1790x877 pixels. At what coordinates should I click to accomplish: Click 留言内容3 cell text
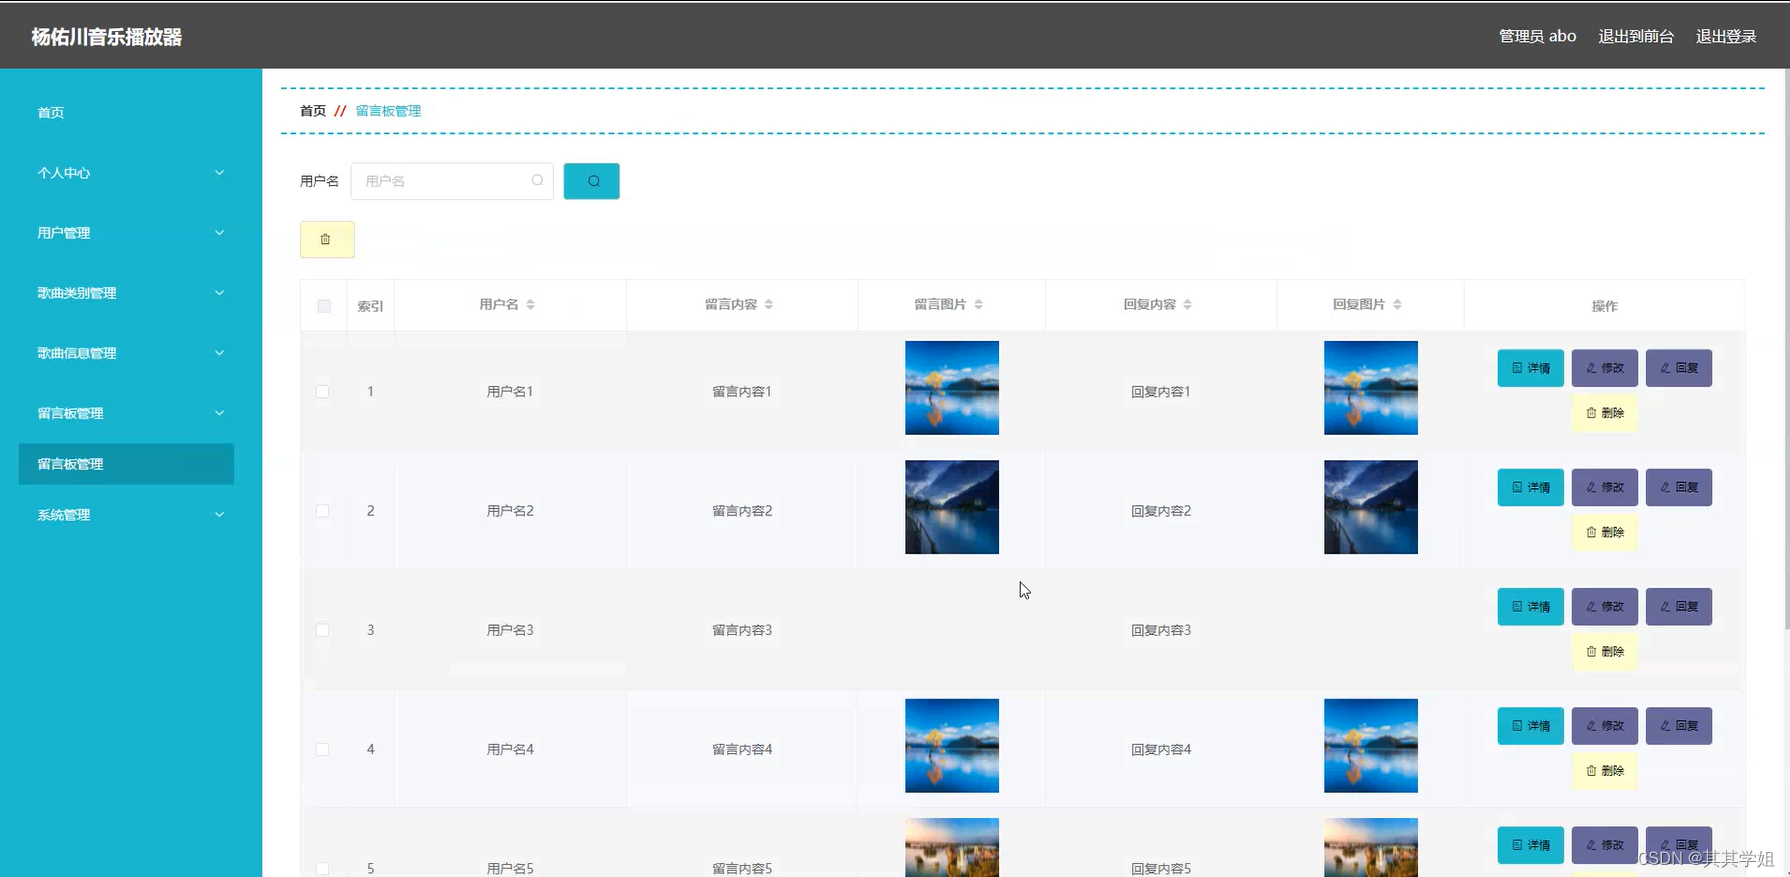pos(742,630)
